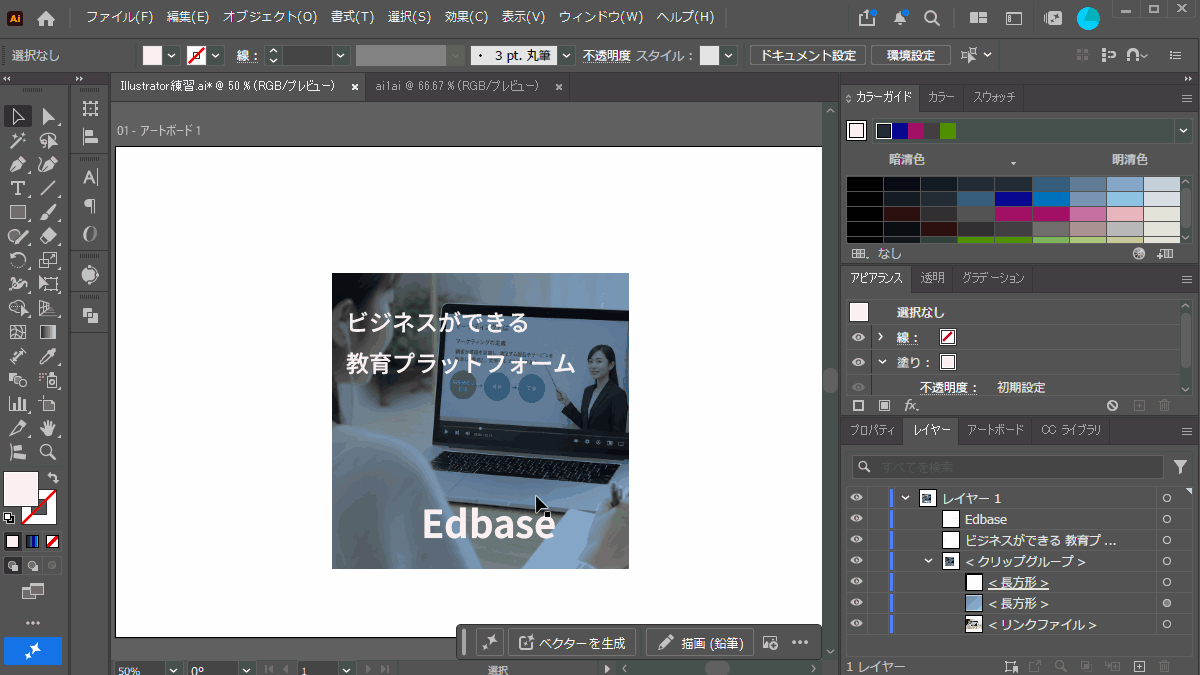Click the large fill color swatch in toolbar
This screenshot has width=1200, height=675.
(21, 489)
